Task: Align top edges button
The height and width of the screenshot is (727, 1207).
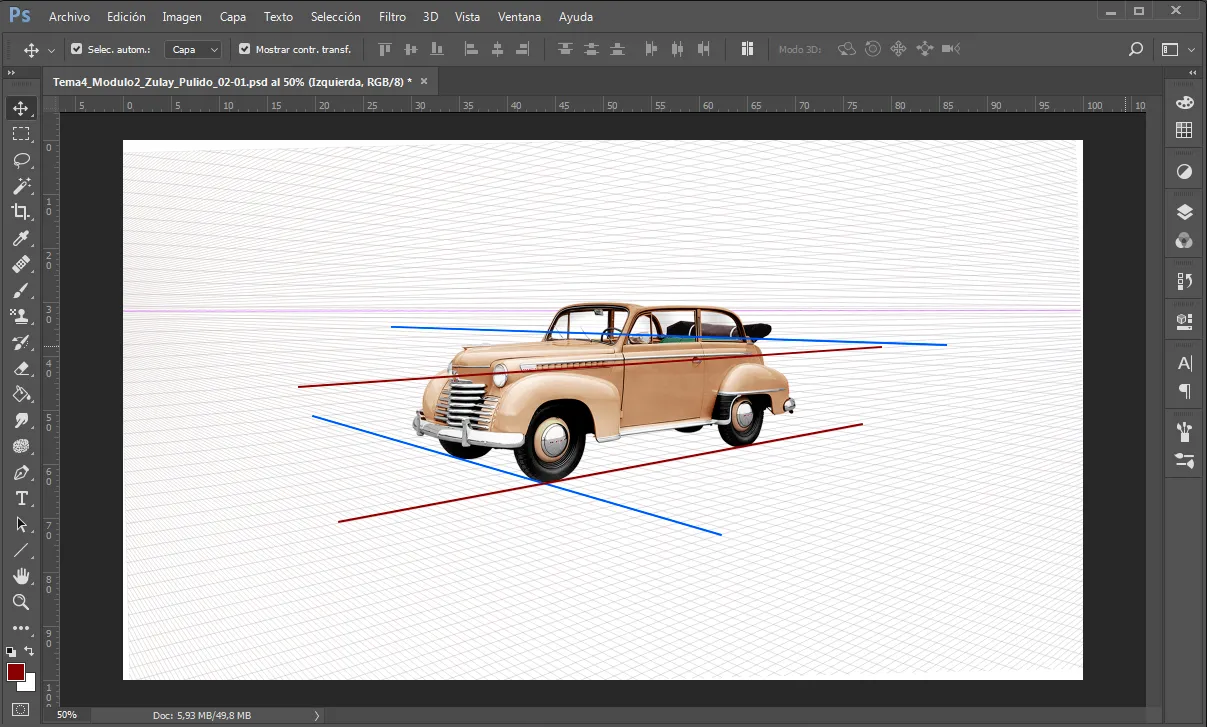Action: tap(384, 49)
